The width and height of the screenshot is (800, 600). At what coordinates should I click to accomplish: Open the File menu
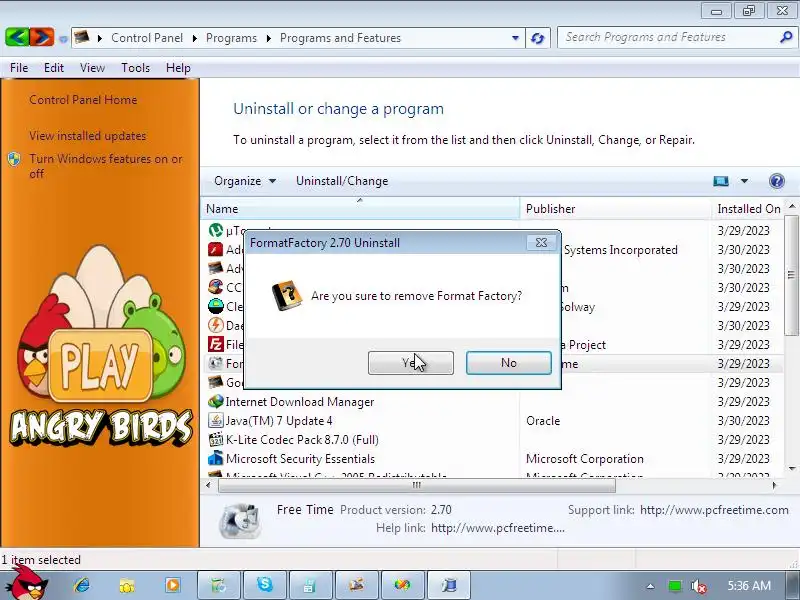[x=19, y=68]
